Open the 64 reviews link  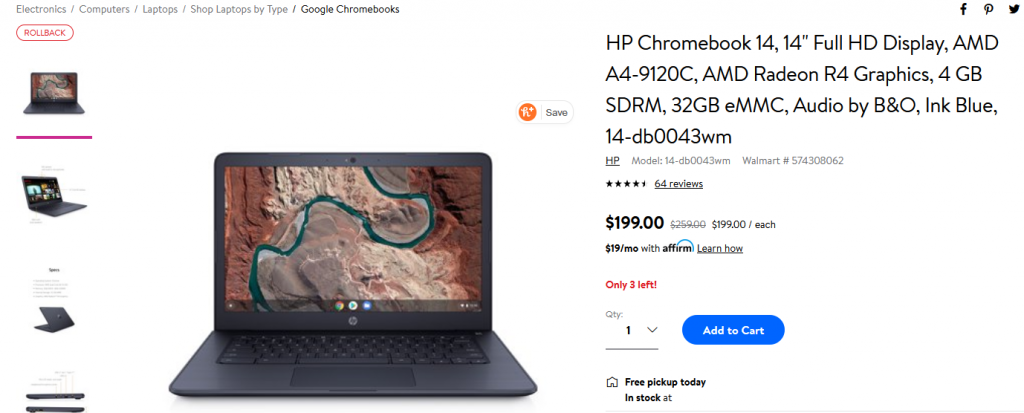pyautogui.click(x=679, y=184)
